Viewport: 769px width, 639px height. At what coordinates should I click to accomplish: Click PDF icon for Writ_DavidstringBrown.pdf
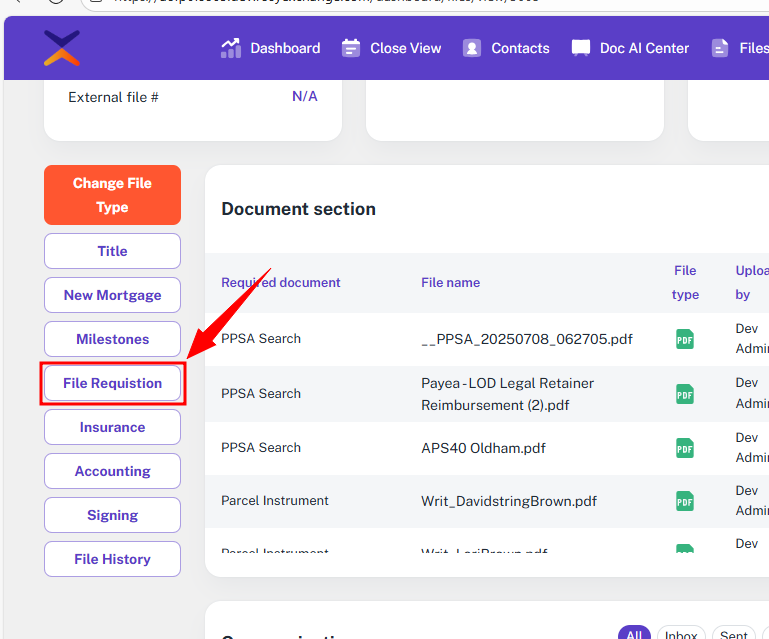point(685,501)
